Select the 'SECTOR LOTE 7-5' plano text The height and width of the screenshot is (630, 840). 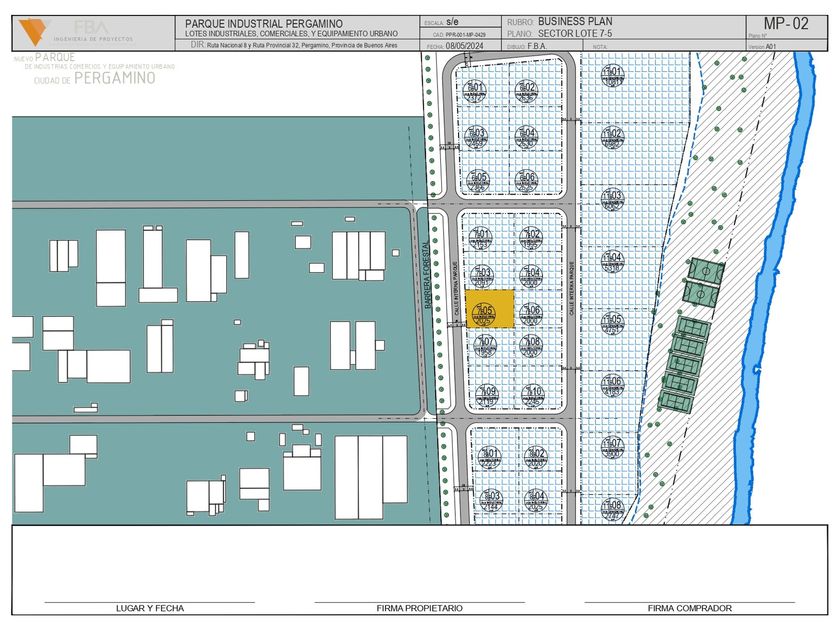575,33
